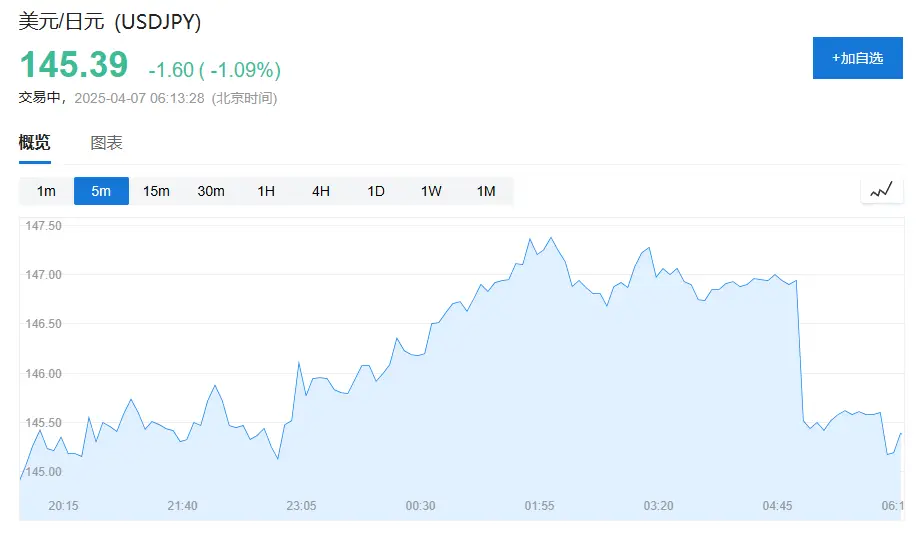Viewport: 921px width, 535px height.
Task: Switch to the 概览 tab
Action: pyautogui.click(x=34, y=143)
